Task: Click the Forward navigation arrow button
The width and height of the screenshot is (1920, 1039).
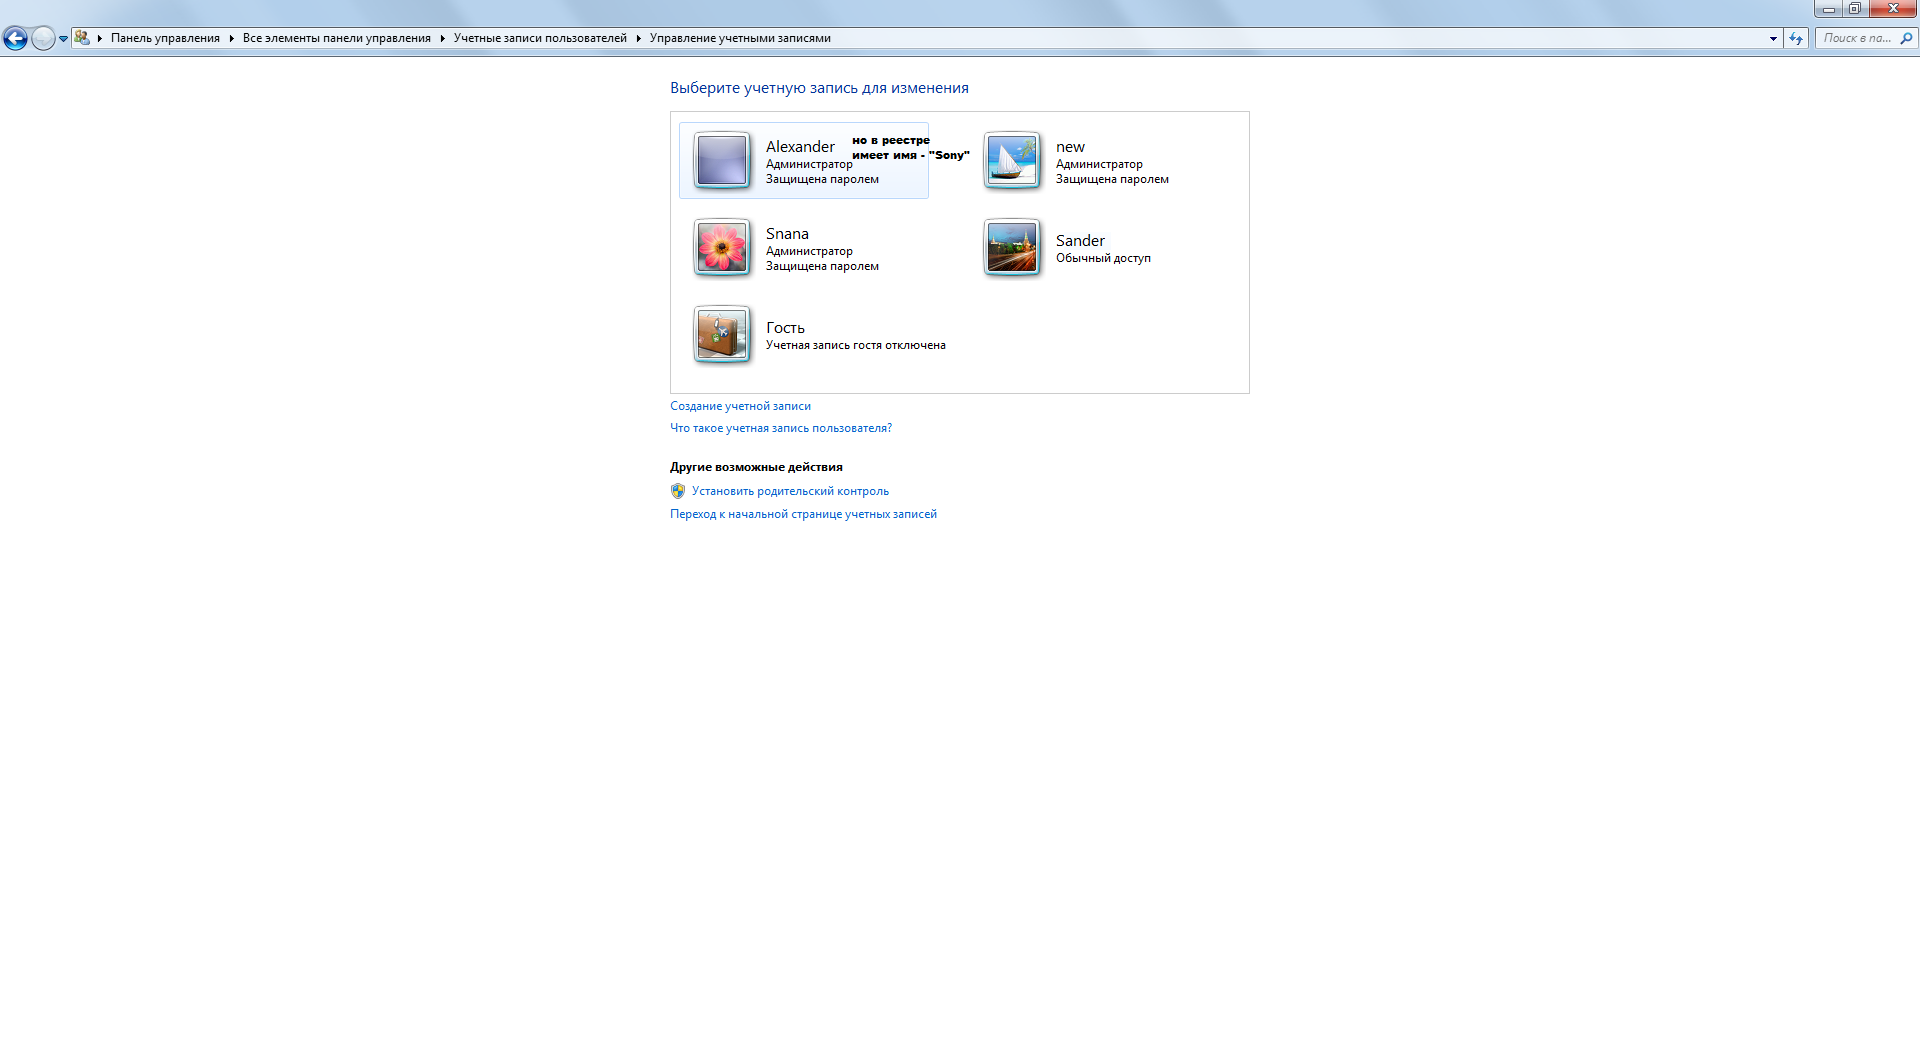Action: (43, 38)
